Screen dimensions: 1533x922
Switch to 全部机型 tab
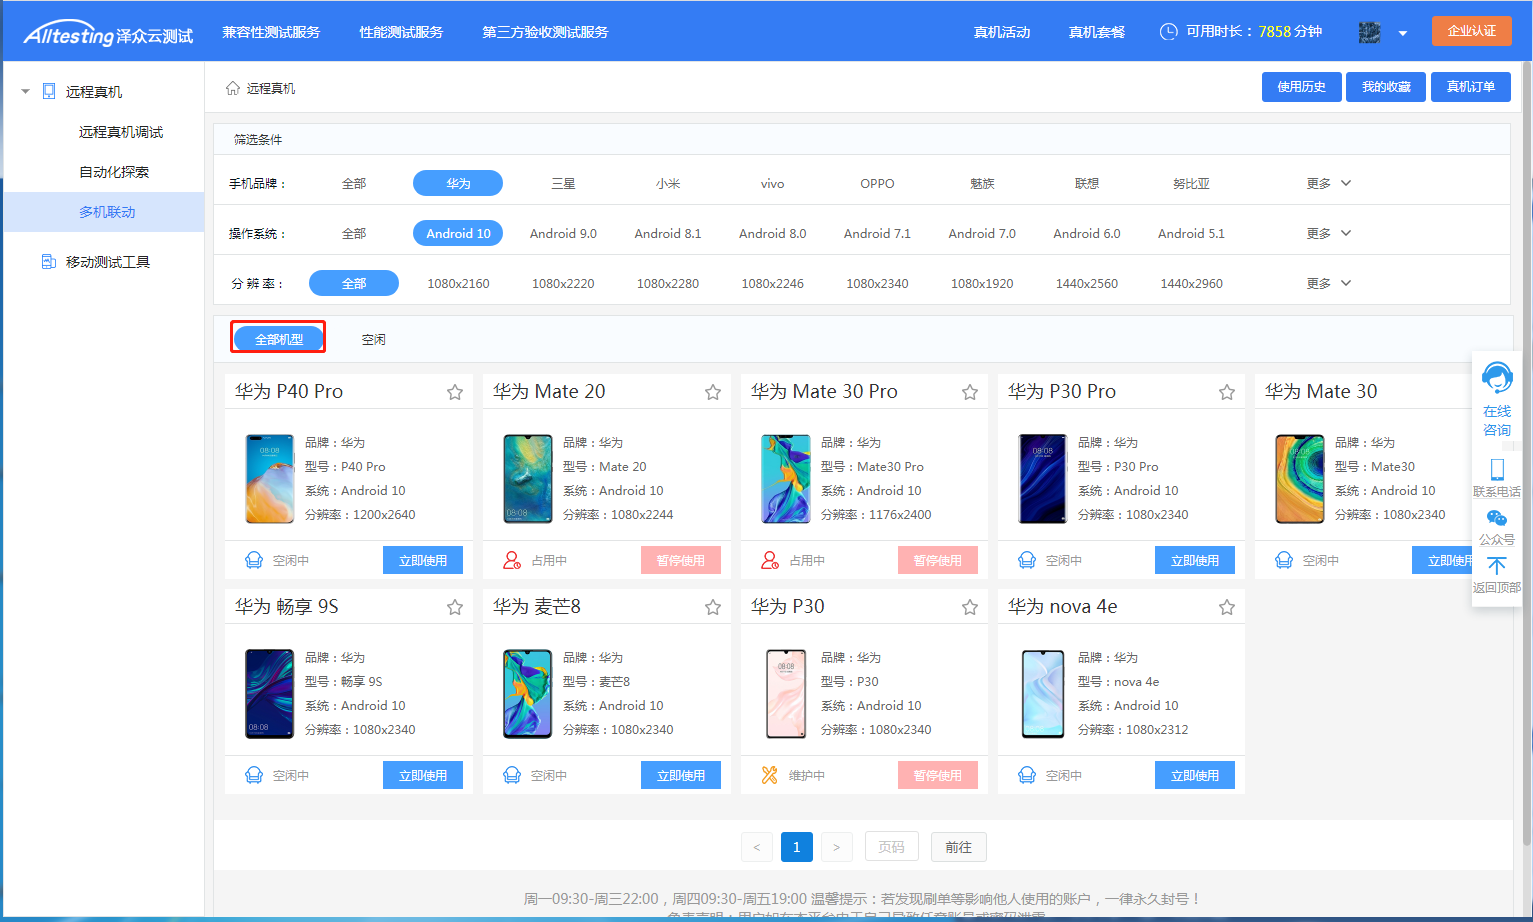tap(279, 339)
